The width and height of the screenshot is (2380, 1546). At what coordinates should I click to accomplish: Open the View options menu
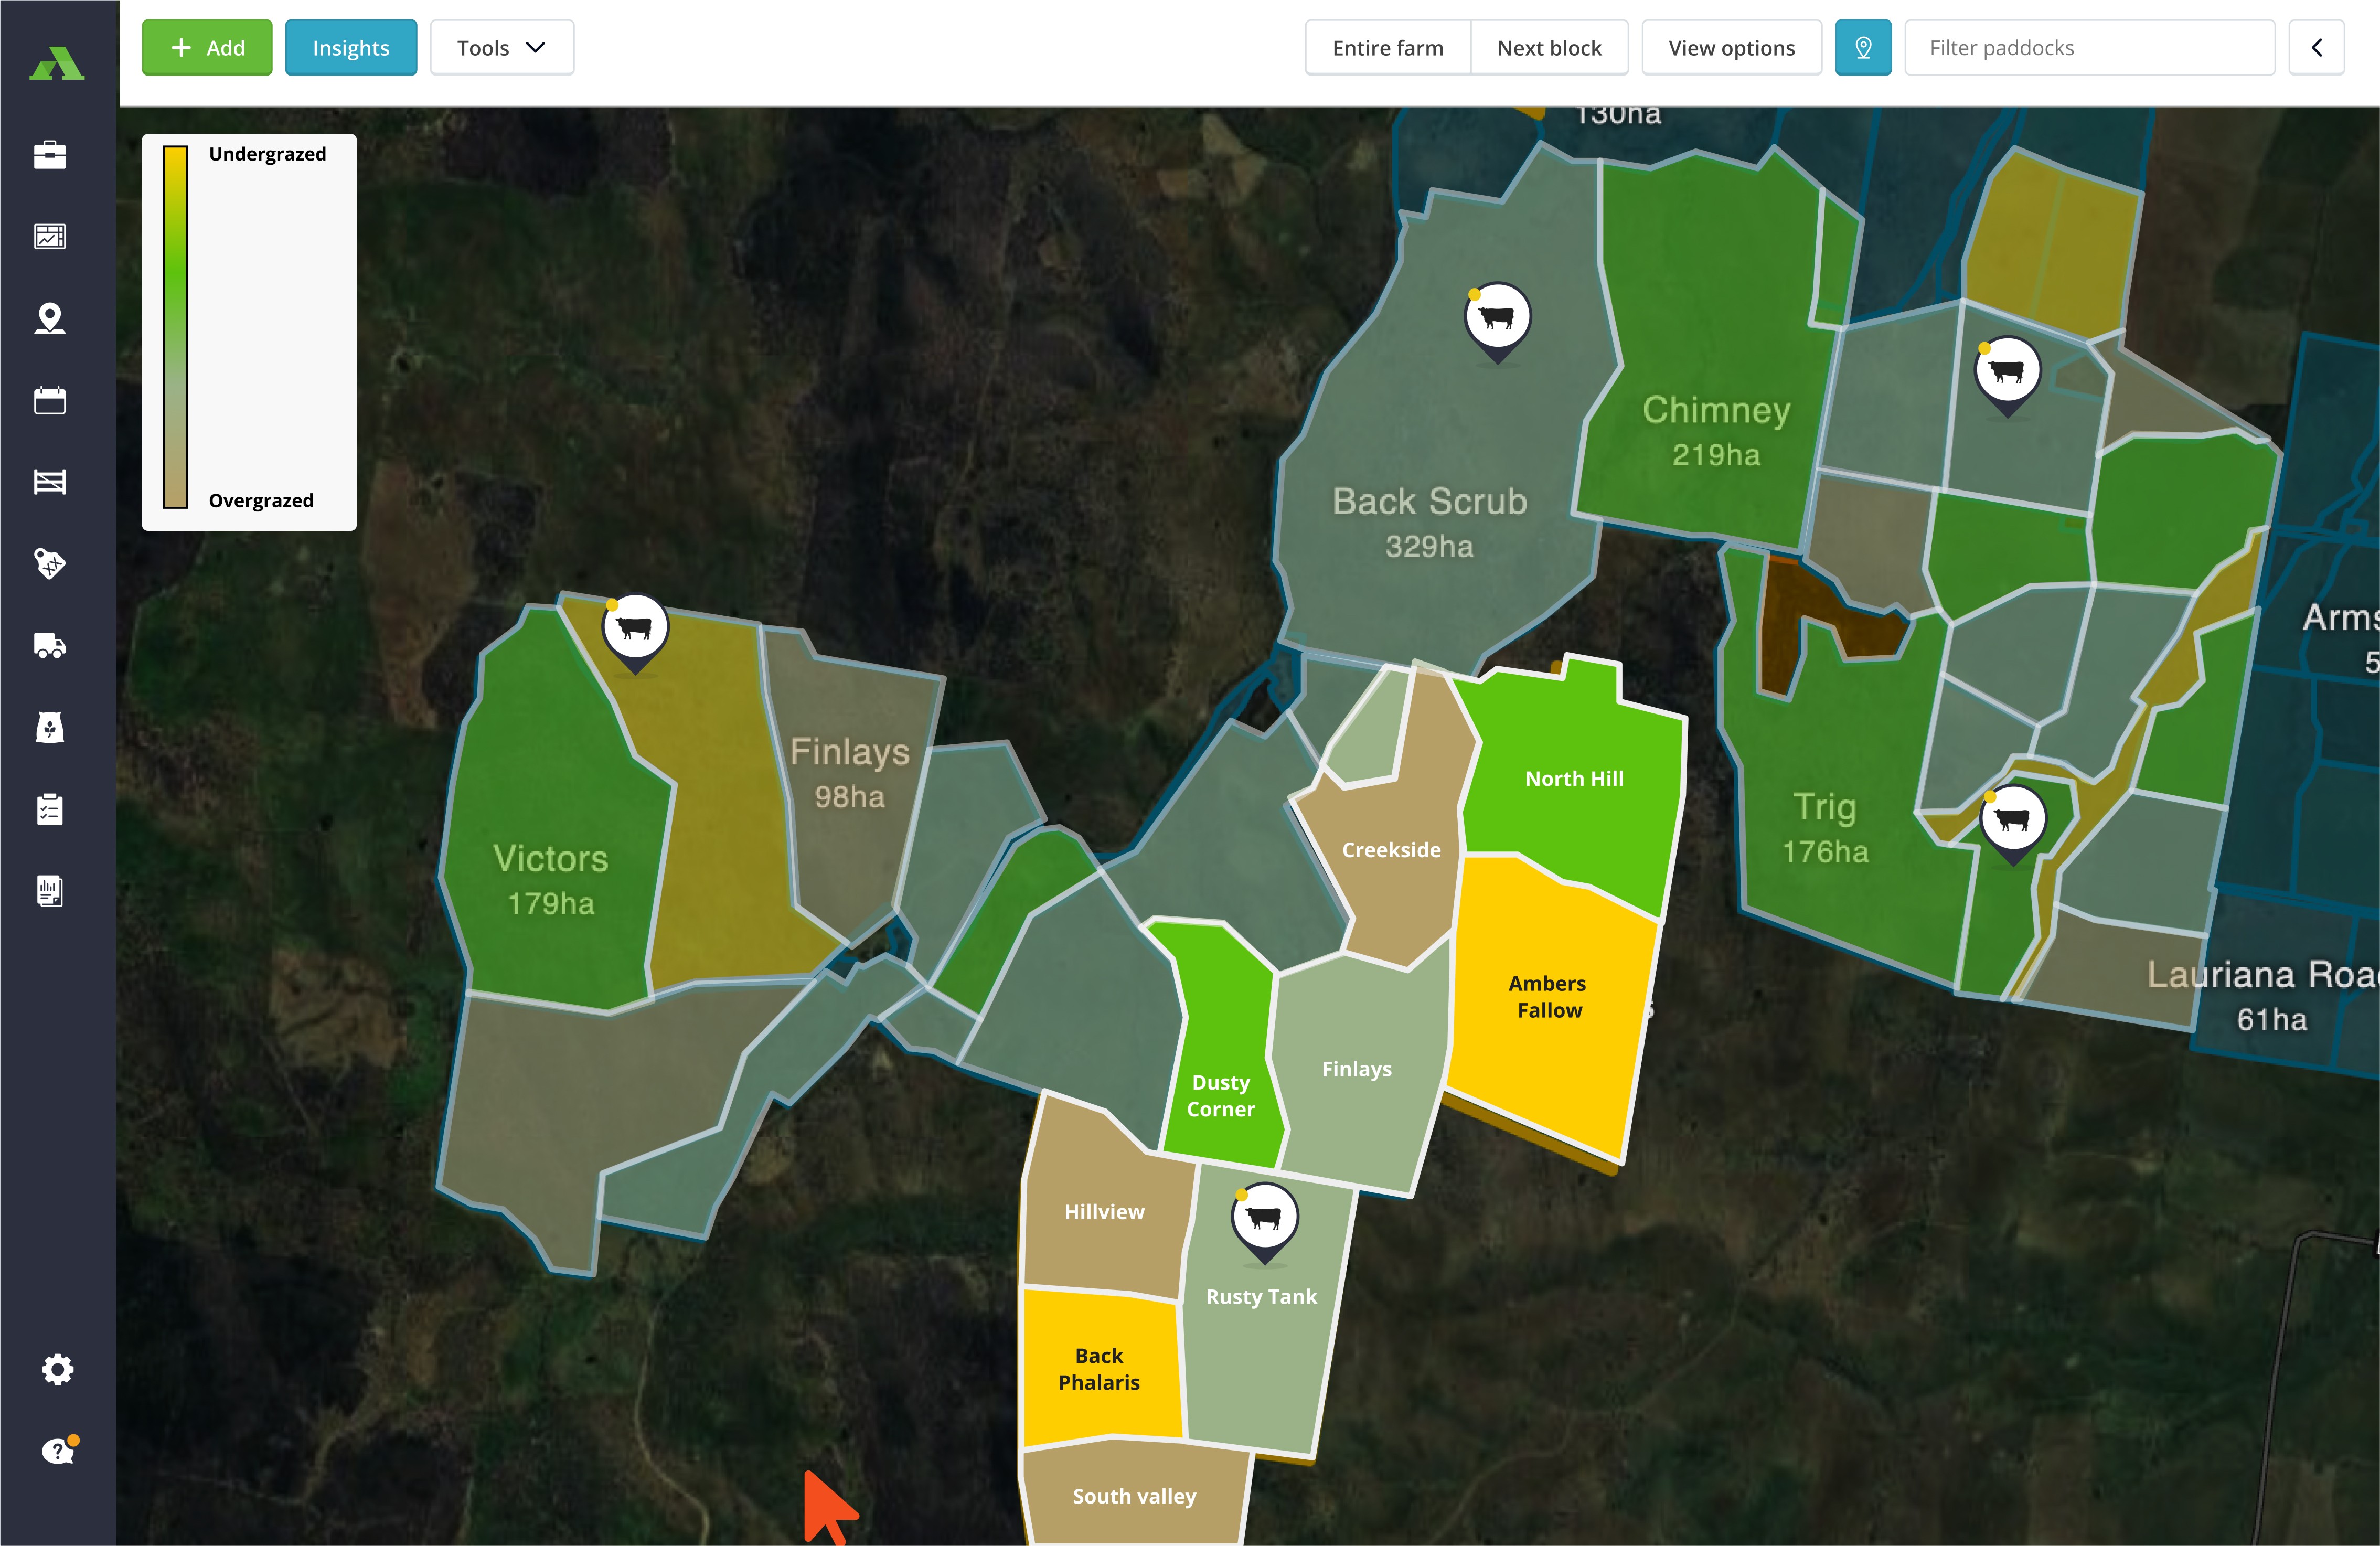[1730, 48]
